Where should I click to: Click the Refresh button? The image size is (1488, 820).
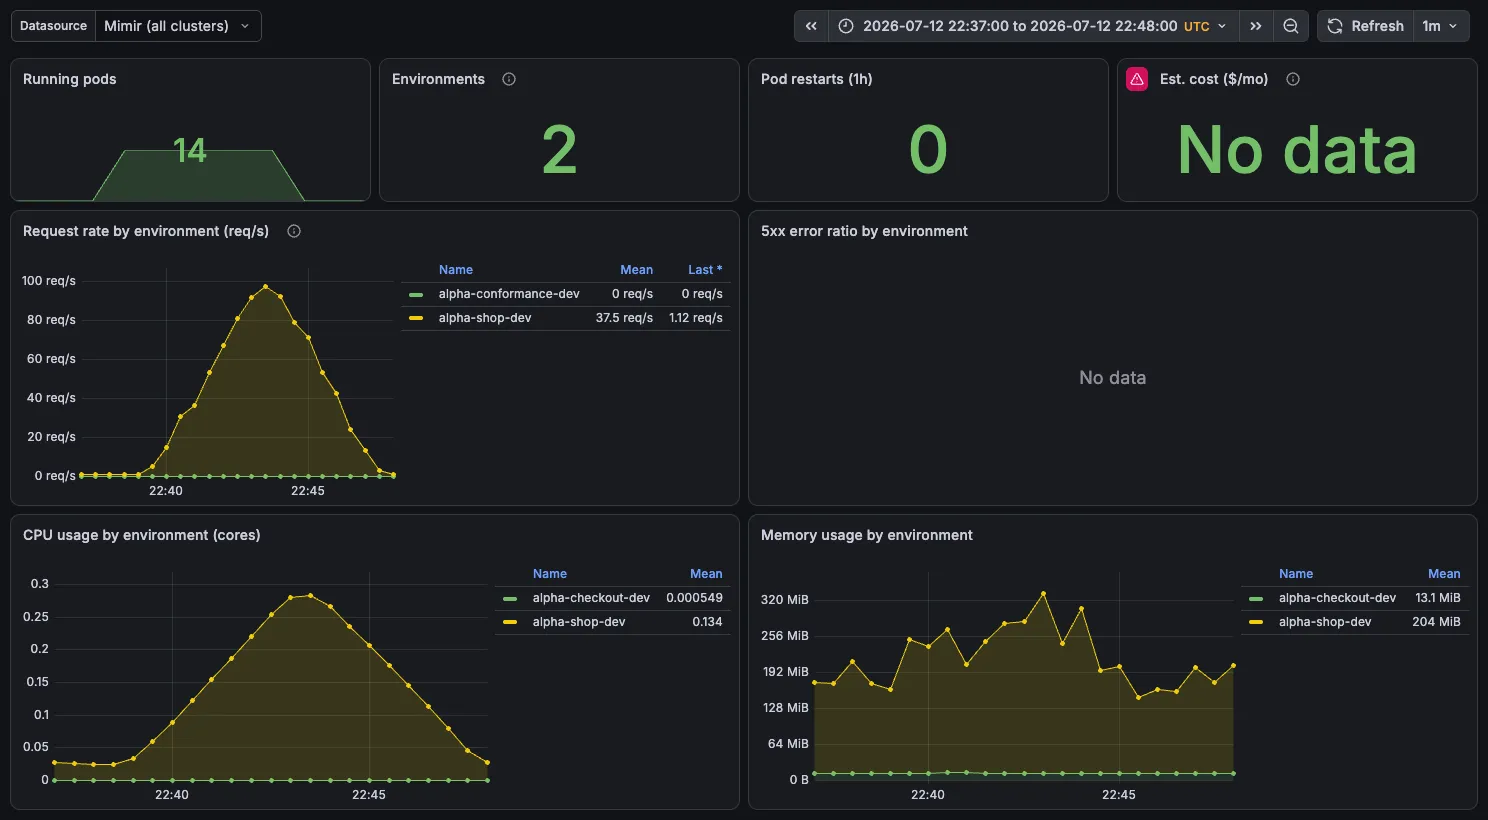point(1365,26)
